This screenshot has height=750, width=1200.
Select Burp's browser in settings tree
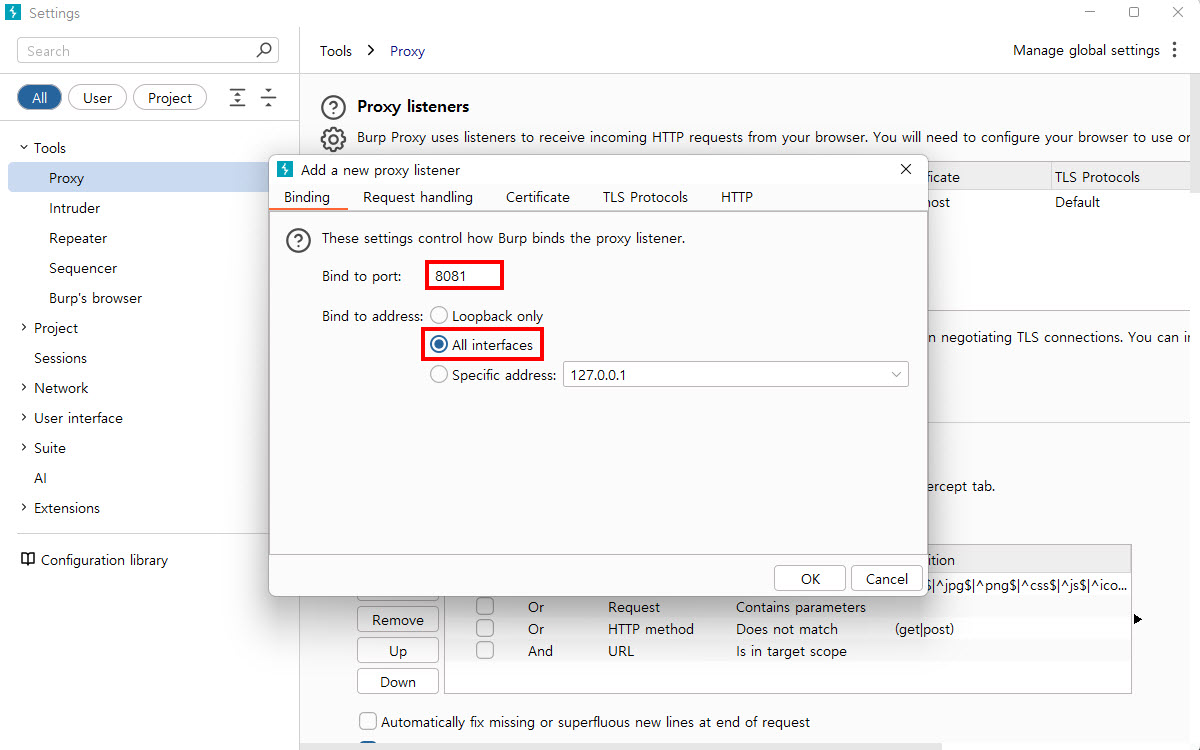pos(96,298)
